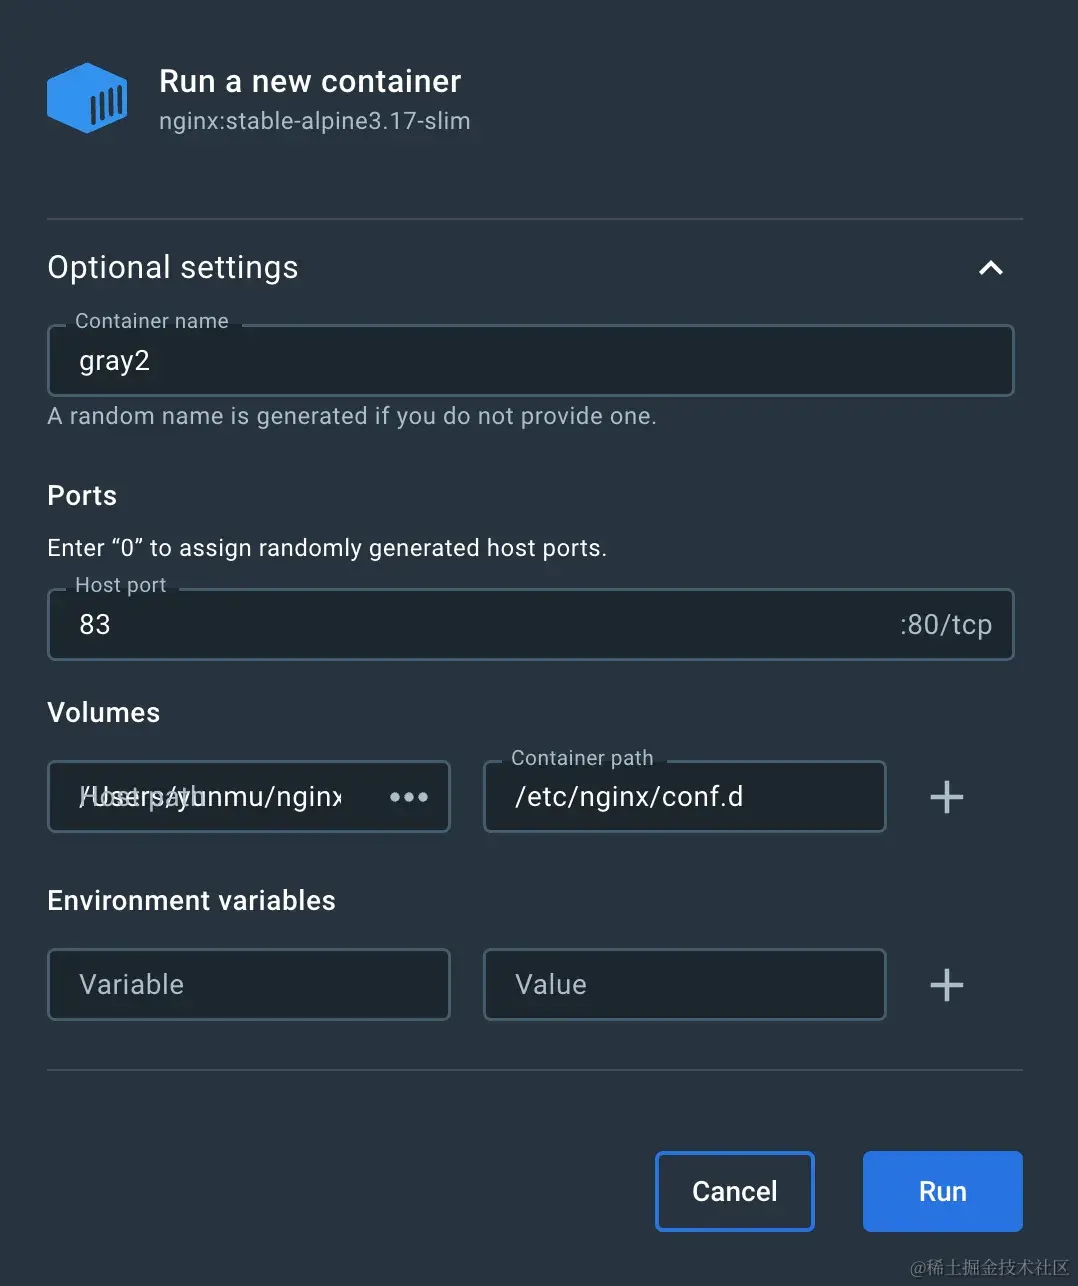The width and height of the screenshot is (1078, 1286).
Task: Add another environment variable with the plus
Action: [946, 985]
